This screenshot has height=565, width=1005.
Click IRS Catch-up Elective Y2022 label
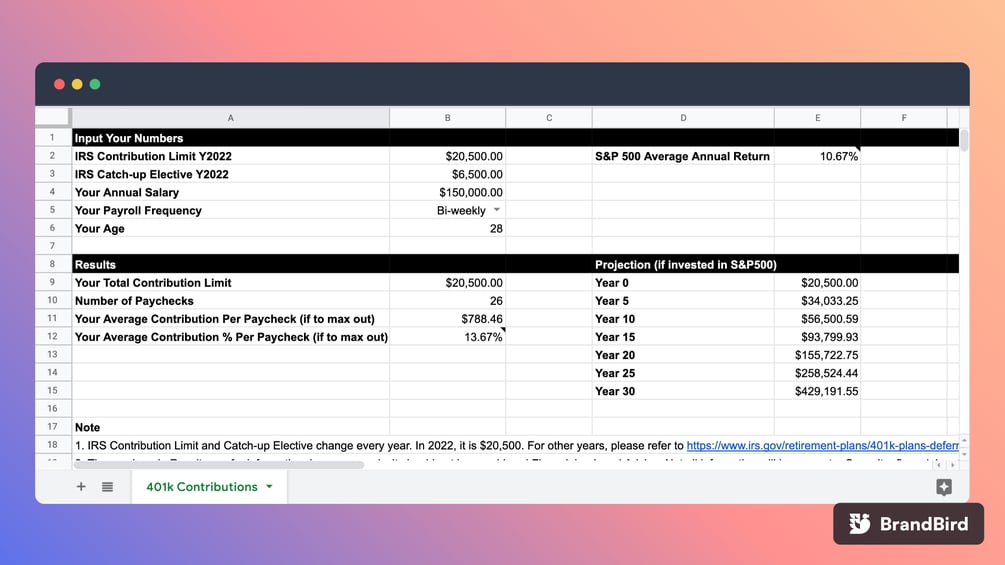[151, 174]
